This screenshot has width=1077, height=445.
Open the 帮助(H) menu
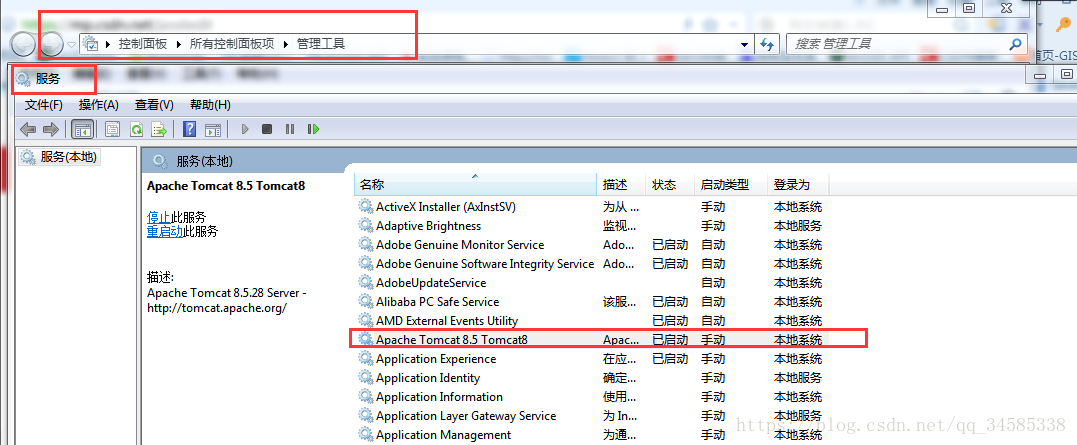[210, 105]
